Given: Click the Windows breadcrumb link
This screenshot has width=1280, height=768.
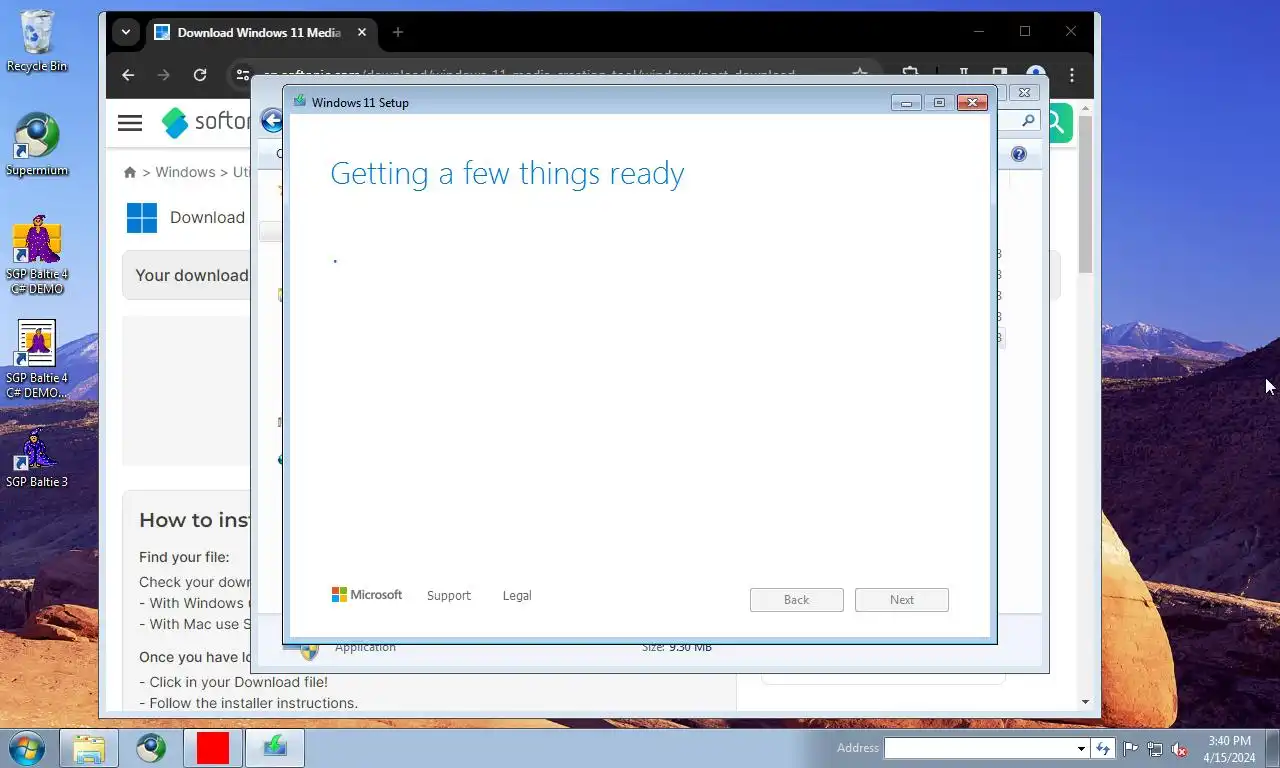Looking at the screenshot, I should [185, 172].
